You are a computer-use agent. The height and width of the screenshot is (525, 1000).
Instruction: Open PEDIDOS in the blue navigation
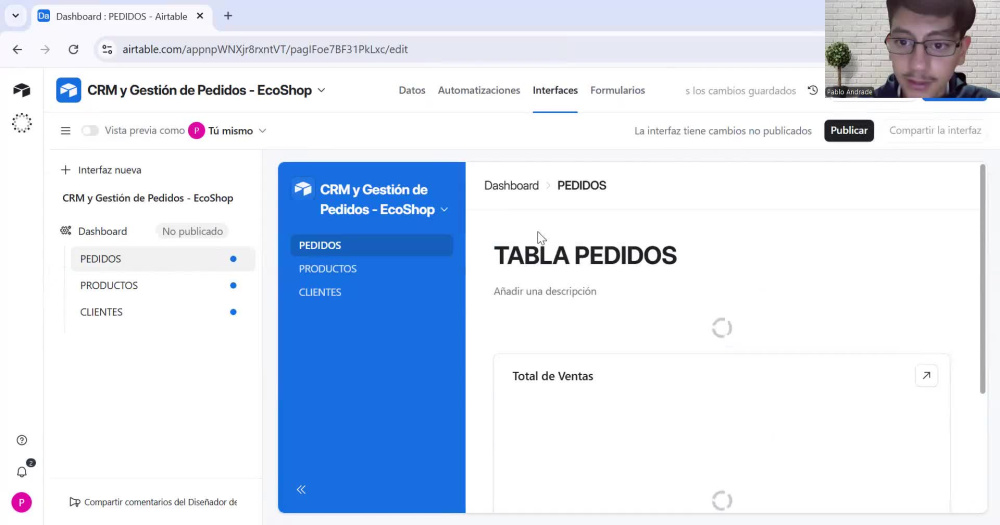pyautogui.click(x=372, y=246)
